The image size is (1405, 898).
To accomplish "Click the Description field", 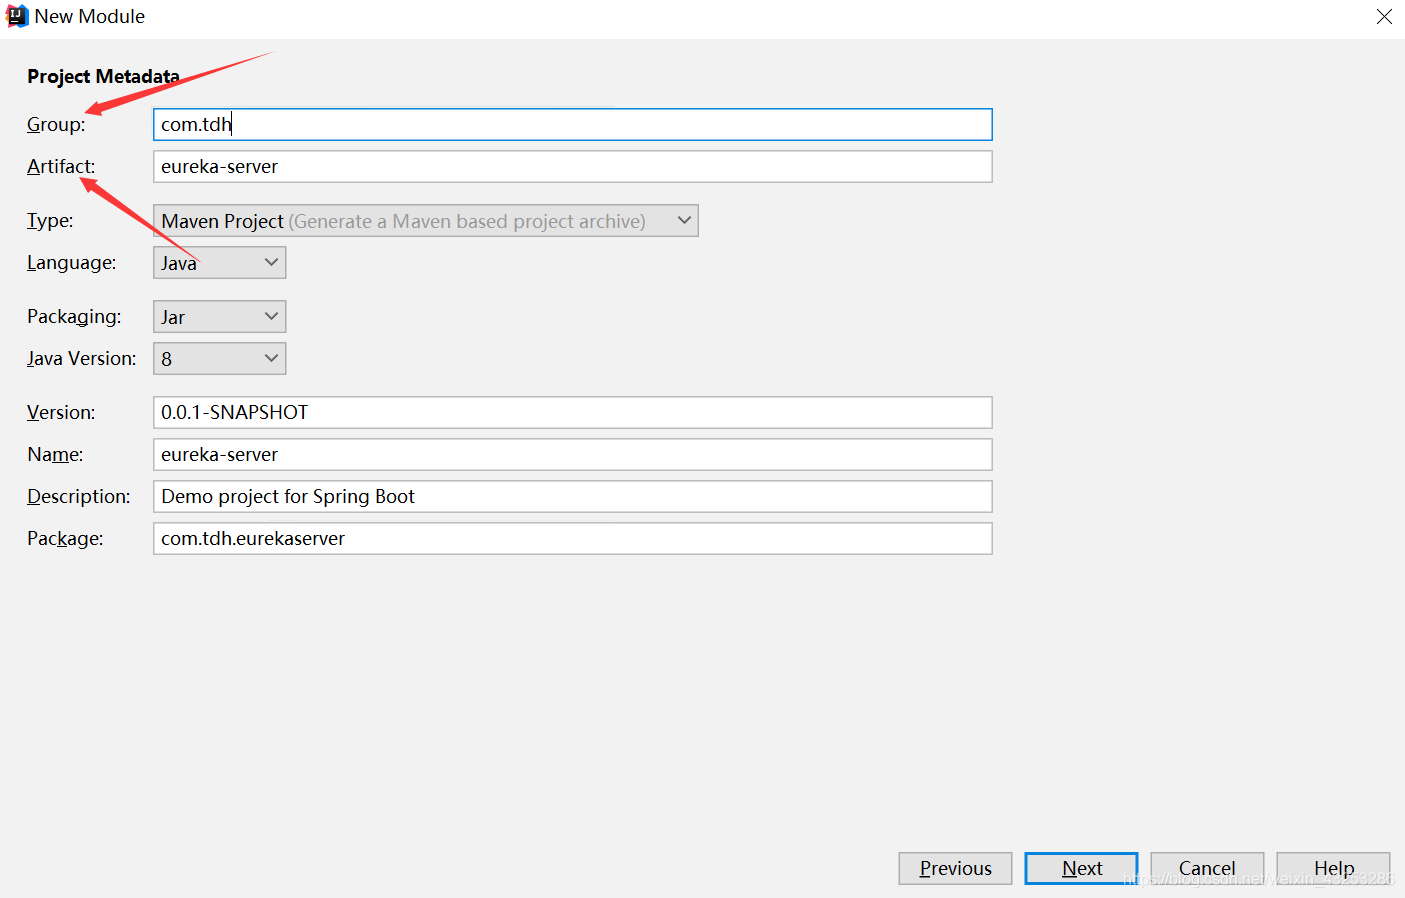I will 572,497.
